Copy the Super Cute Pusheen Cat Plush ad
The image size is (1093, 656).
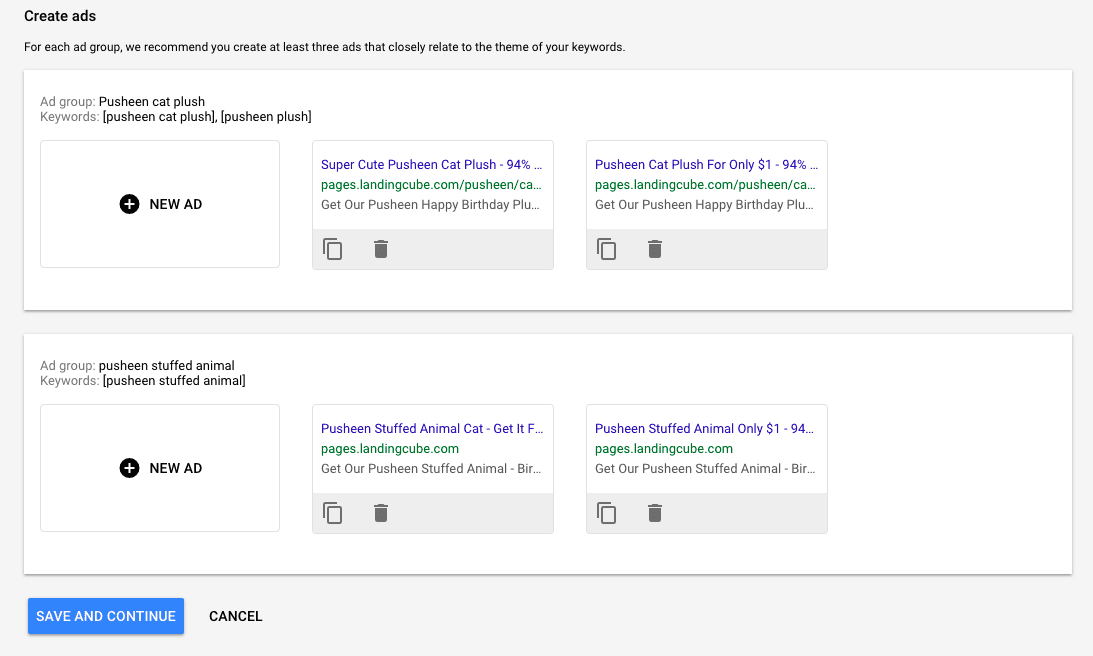[x=333, y=249]
